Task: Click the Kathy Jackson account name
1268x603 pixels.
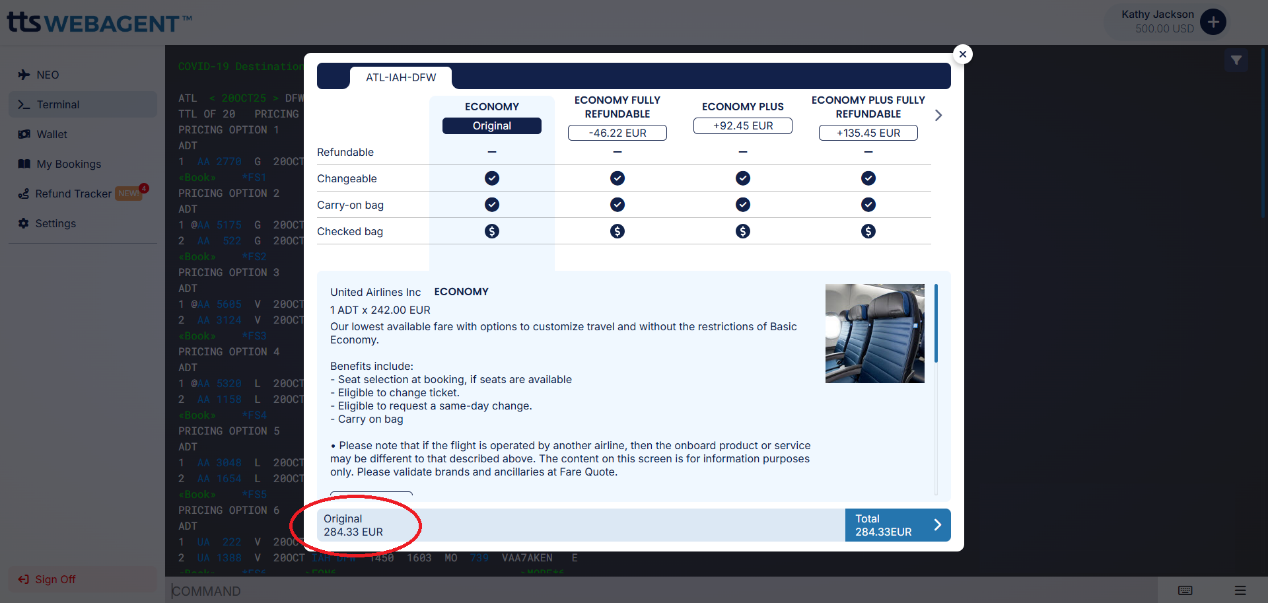Action: 1157,14
